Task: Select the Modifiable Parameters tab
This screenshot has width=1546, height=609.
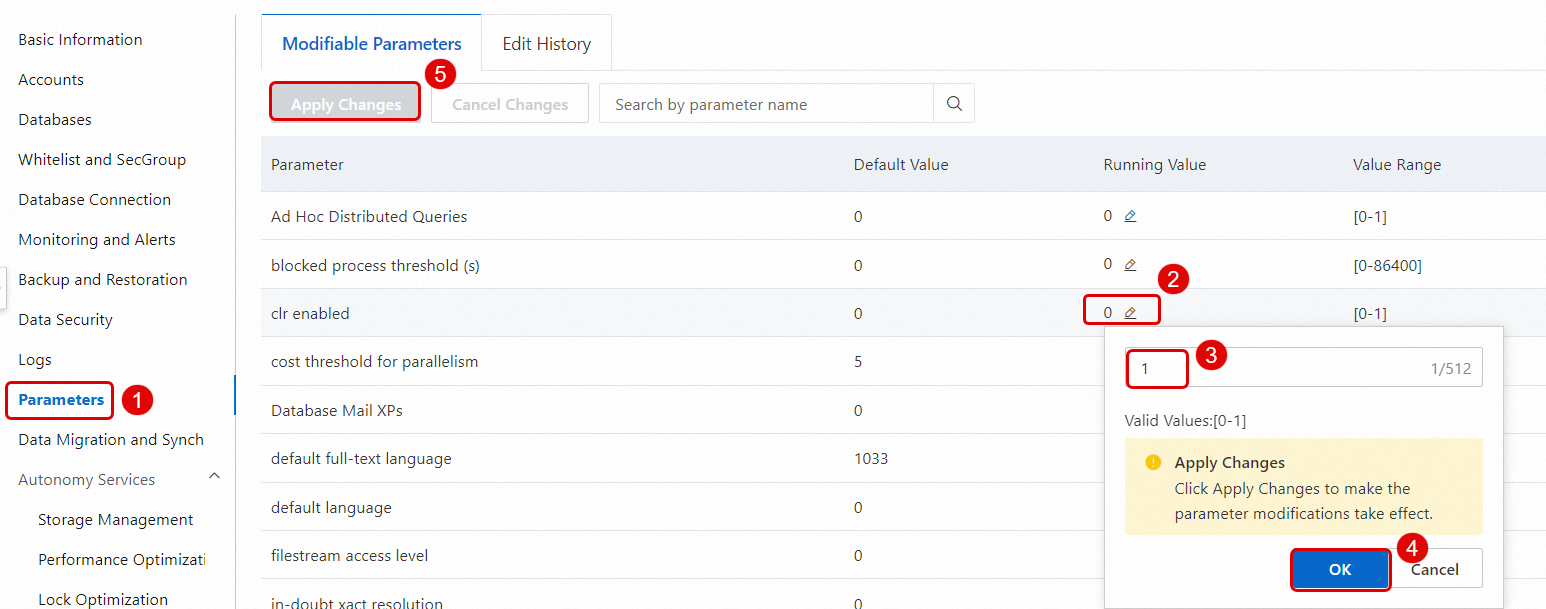Action: (x=371, y=44)
